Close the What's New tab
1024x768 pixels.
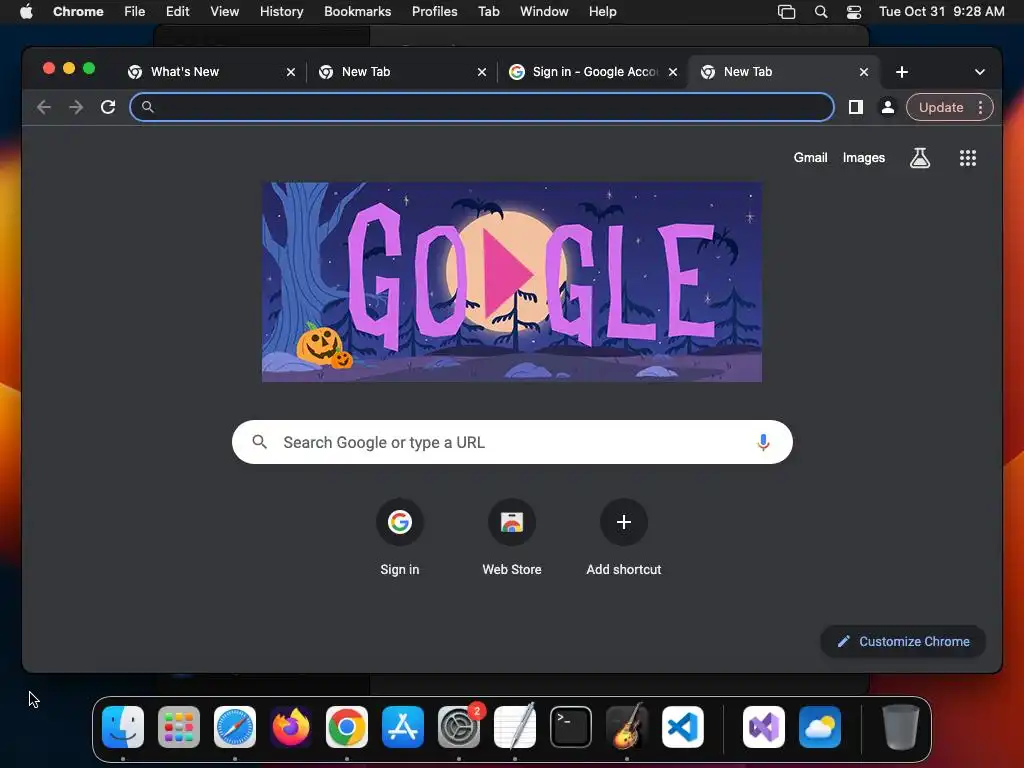tap(291, 72)
